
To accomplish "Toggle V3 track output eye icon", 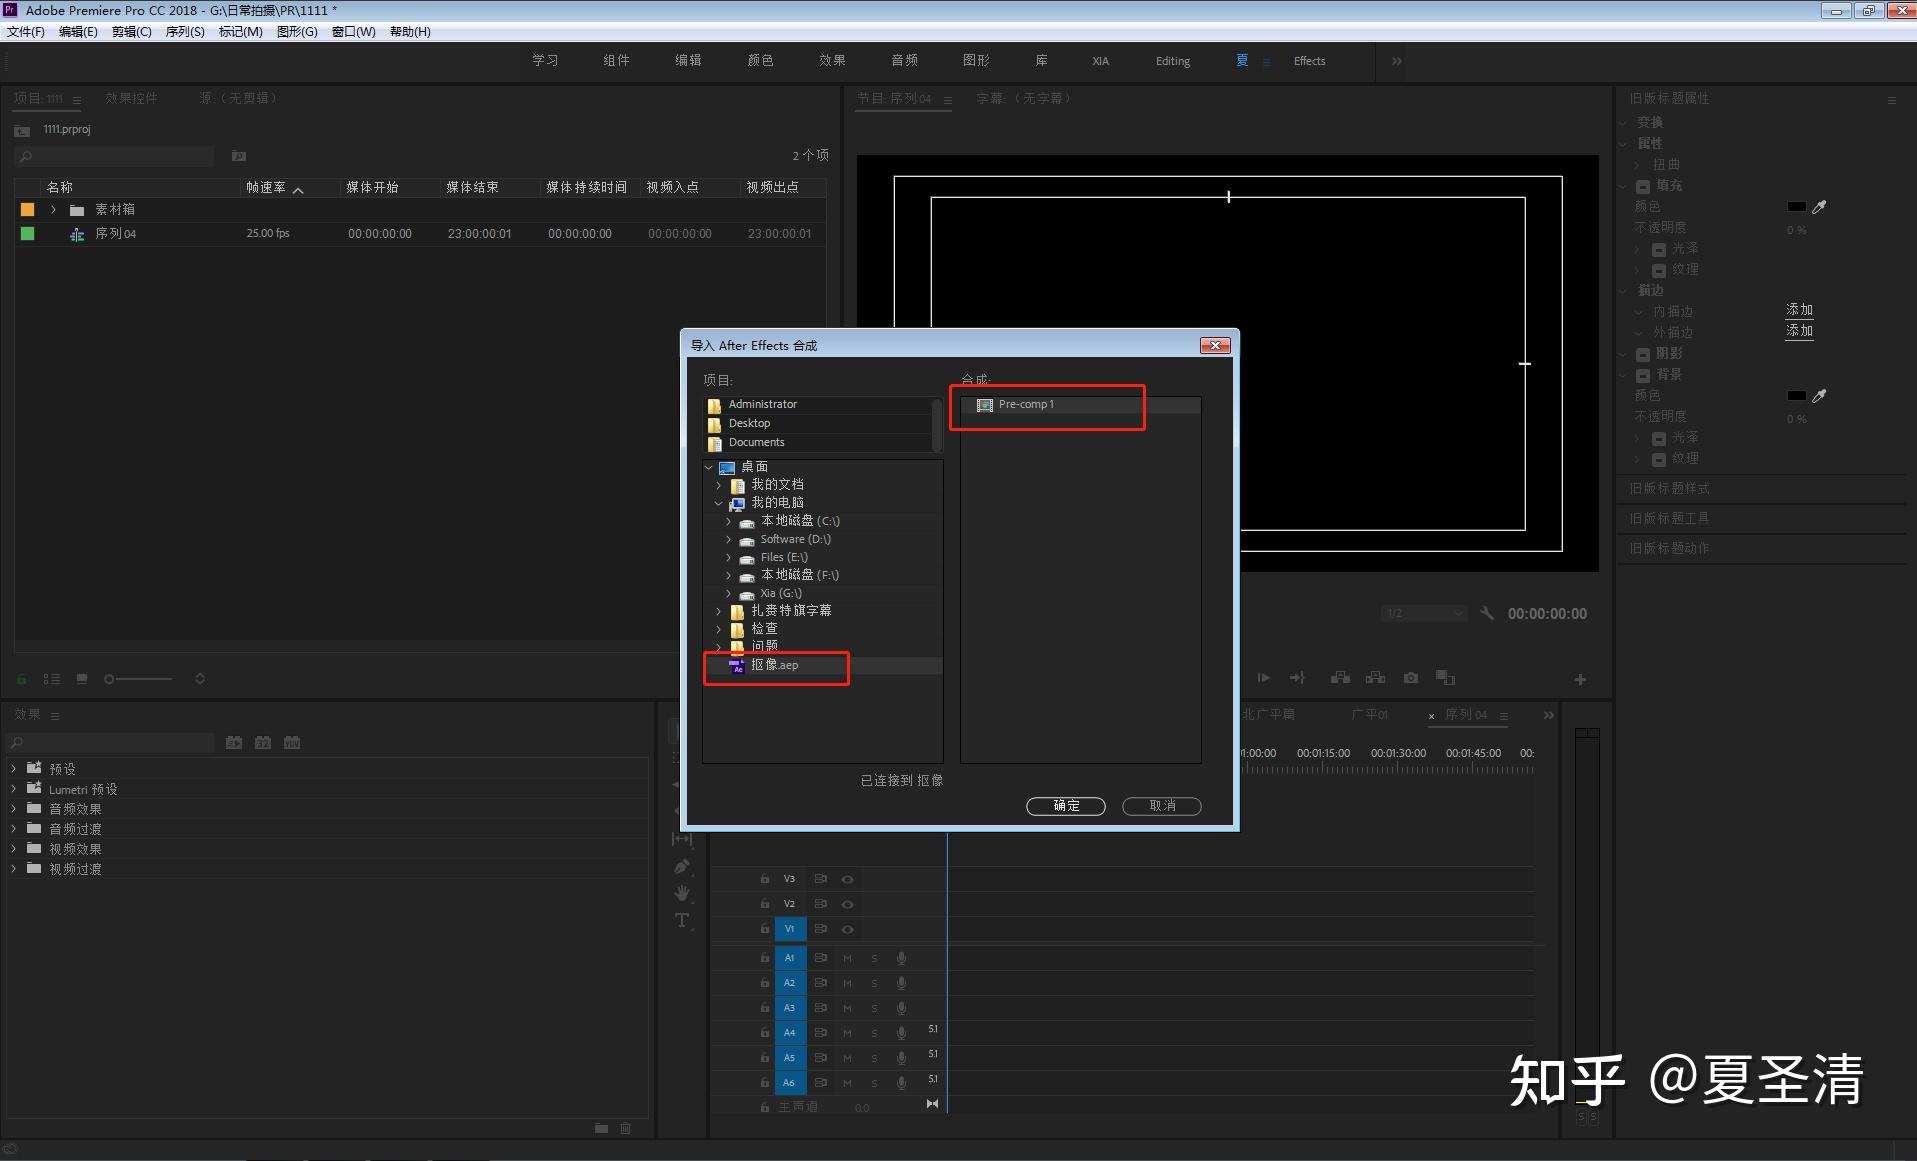I will pyautogui.click(x=847, y=880).
